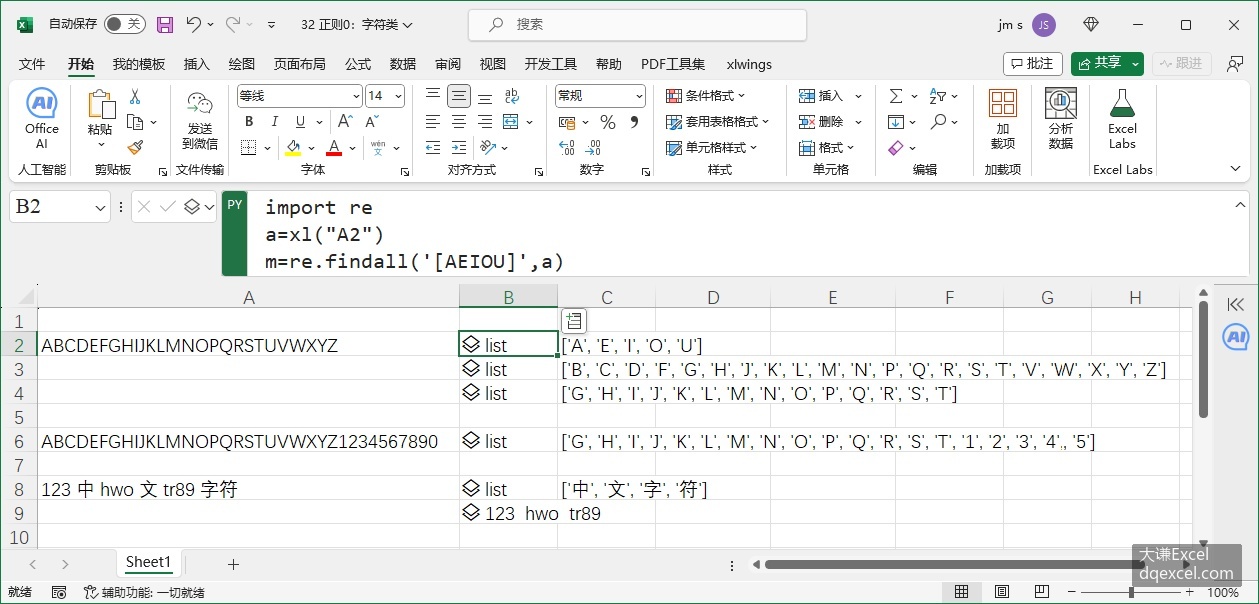
Task: Open the Office AI tool
Action: [x=42, y=120]
